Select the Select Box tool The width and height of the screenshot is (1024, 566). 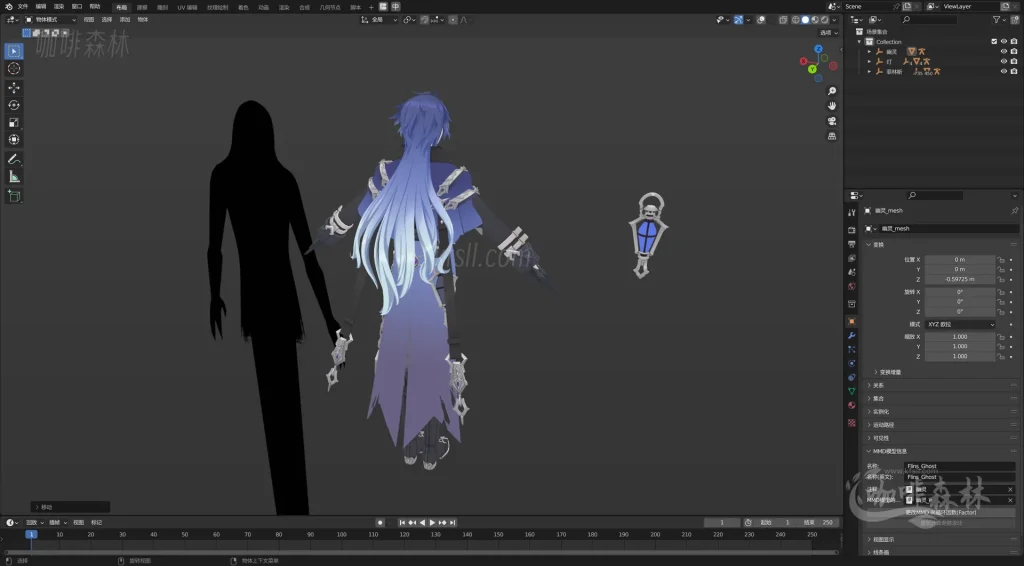[14, 51]
